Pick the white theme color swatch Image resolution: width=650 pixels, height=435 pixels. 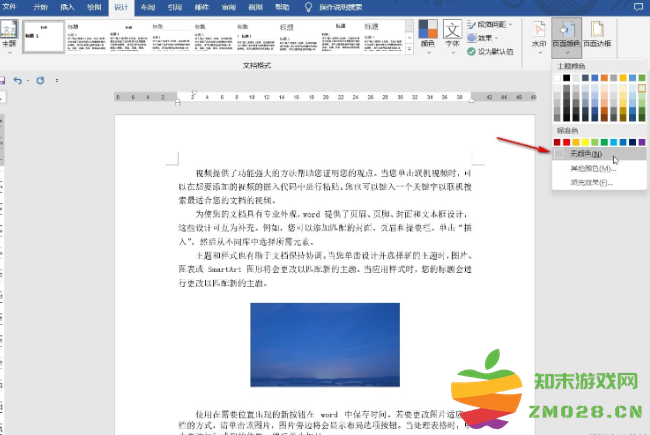[x=557, y=78]
